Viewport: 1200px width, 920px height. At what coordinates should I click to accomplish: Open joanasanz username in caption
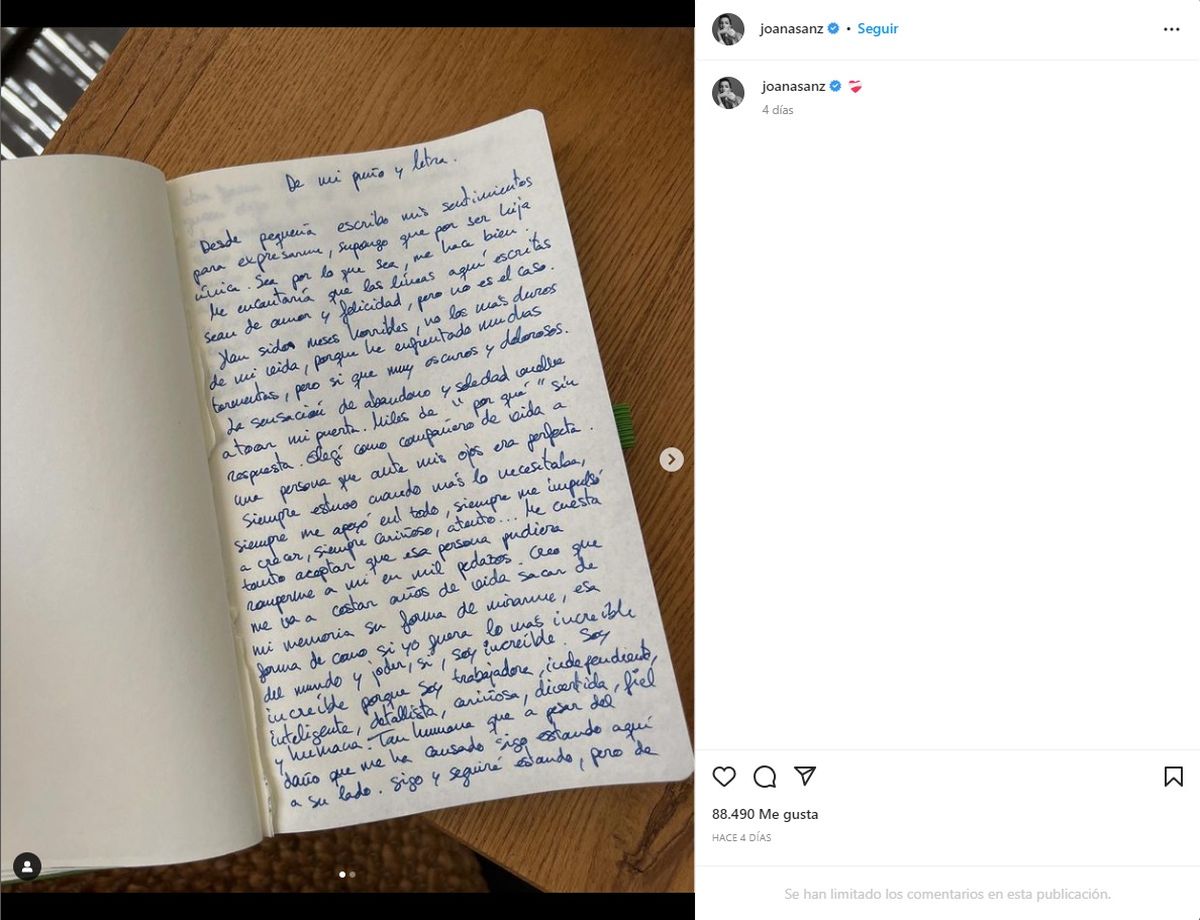pos(793,87)
